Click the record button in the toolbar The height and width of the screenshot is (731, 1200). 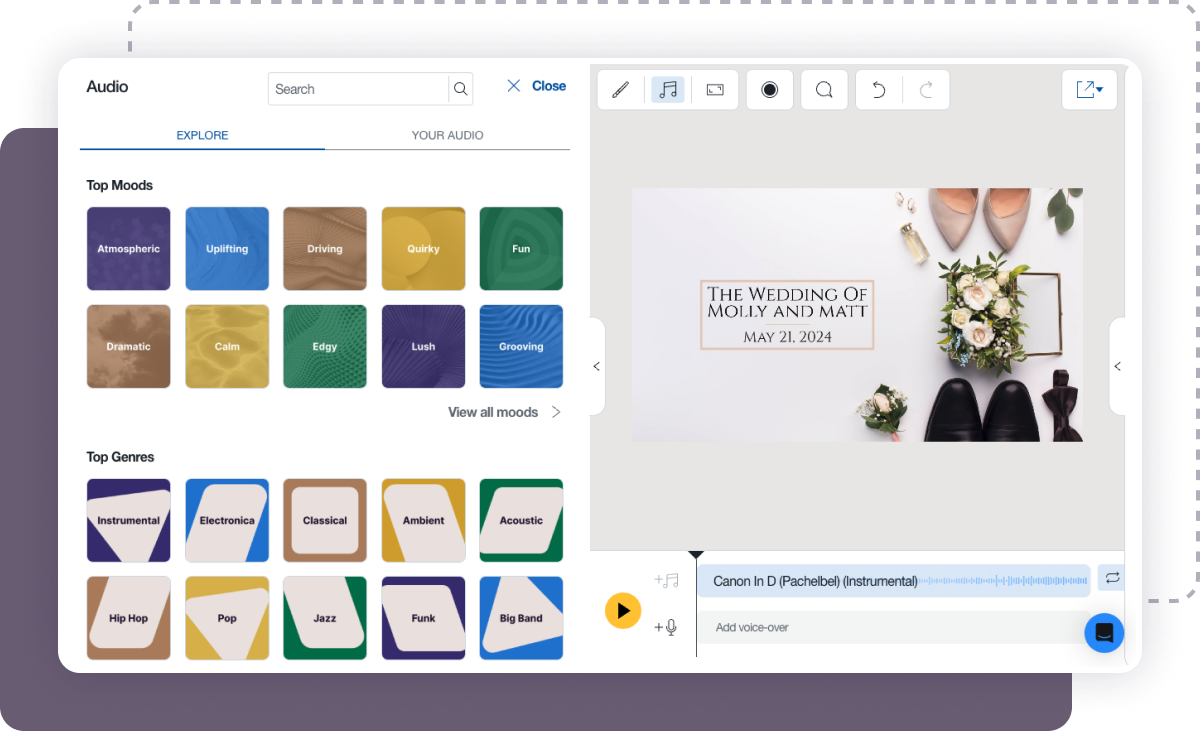click(x=769, y=89)
